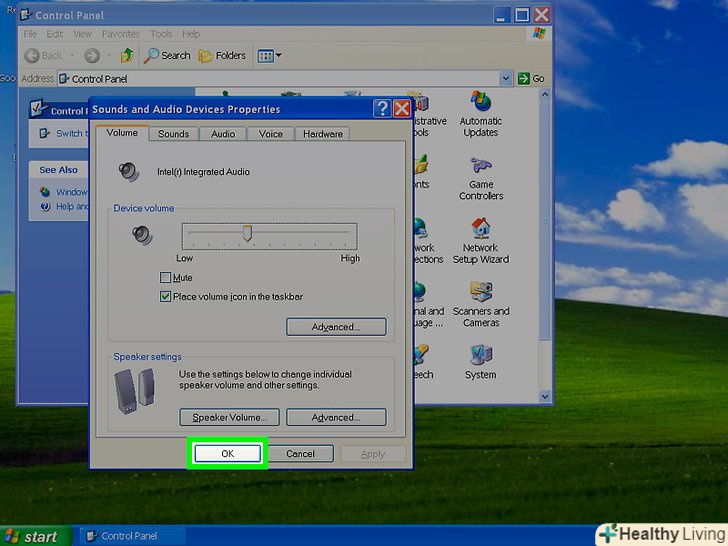Click the OK button
This screenshot has height=546, width=728.
click(227, 454)
